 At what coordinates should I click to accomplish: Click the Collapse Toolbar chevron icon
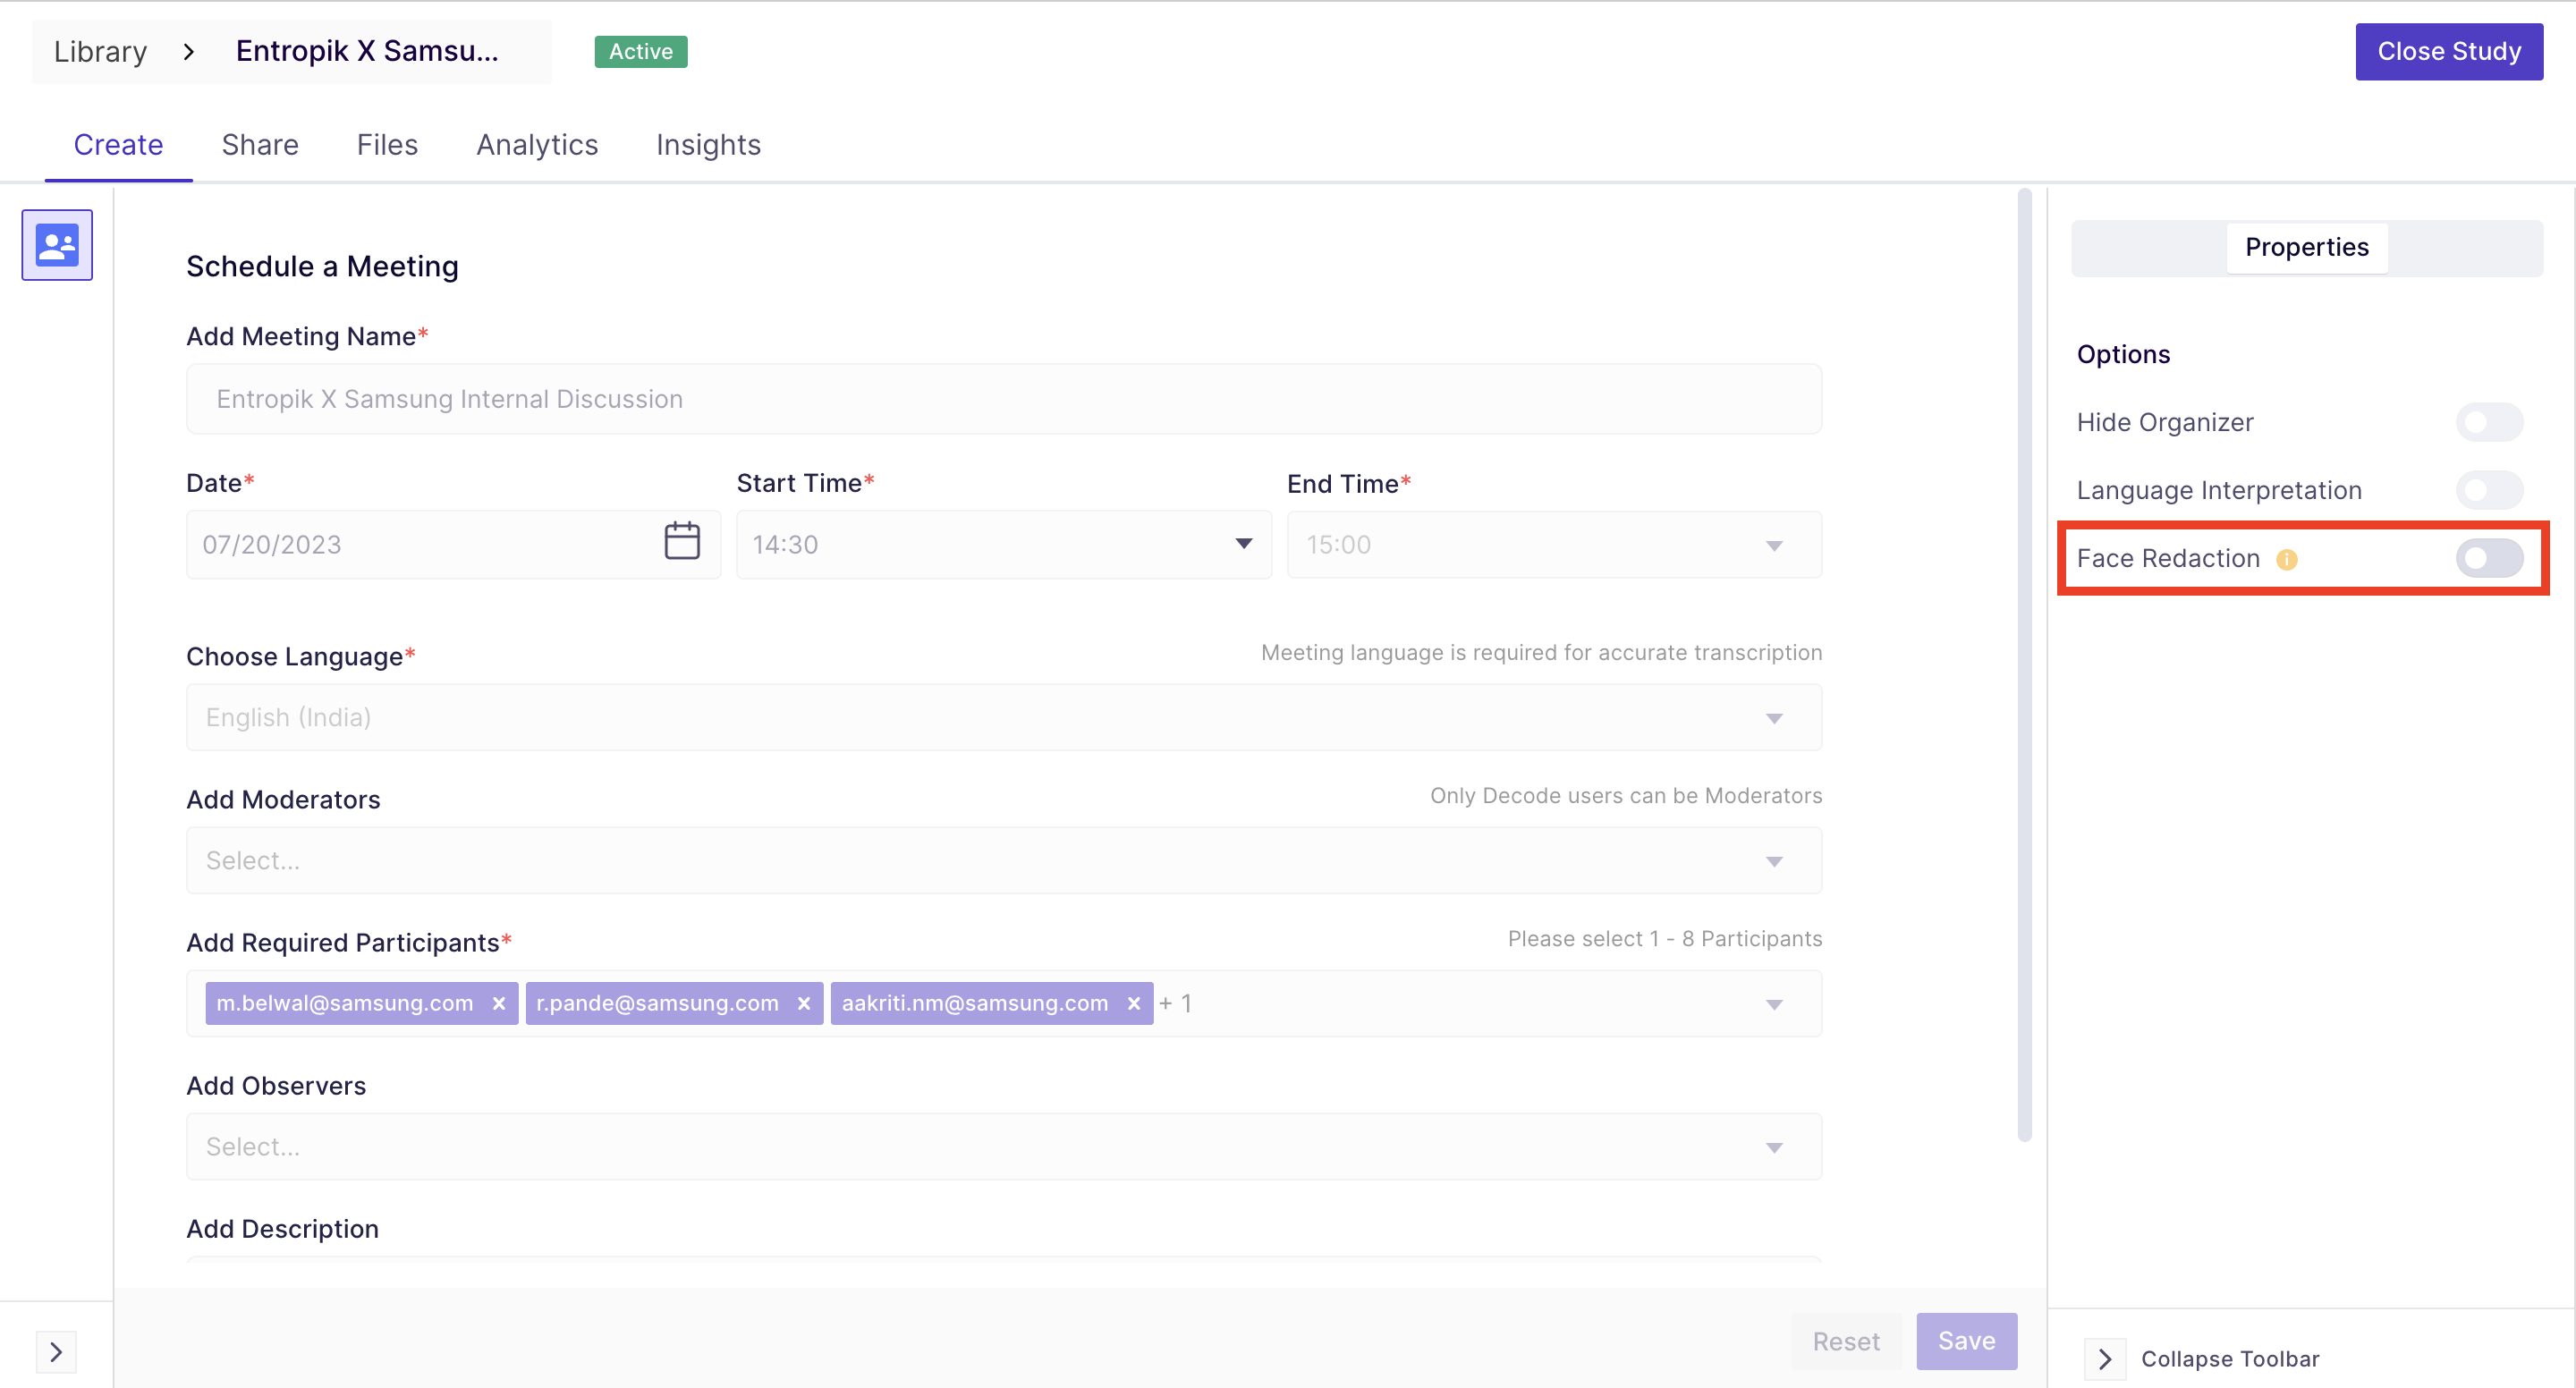[x=2105, y=1359]
